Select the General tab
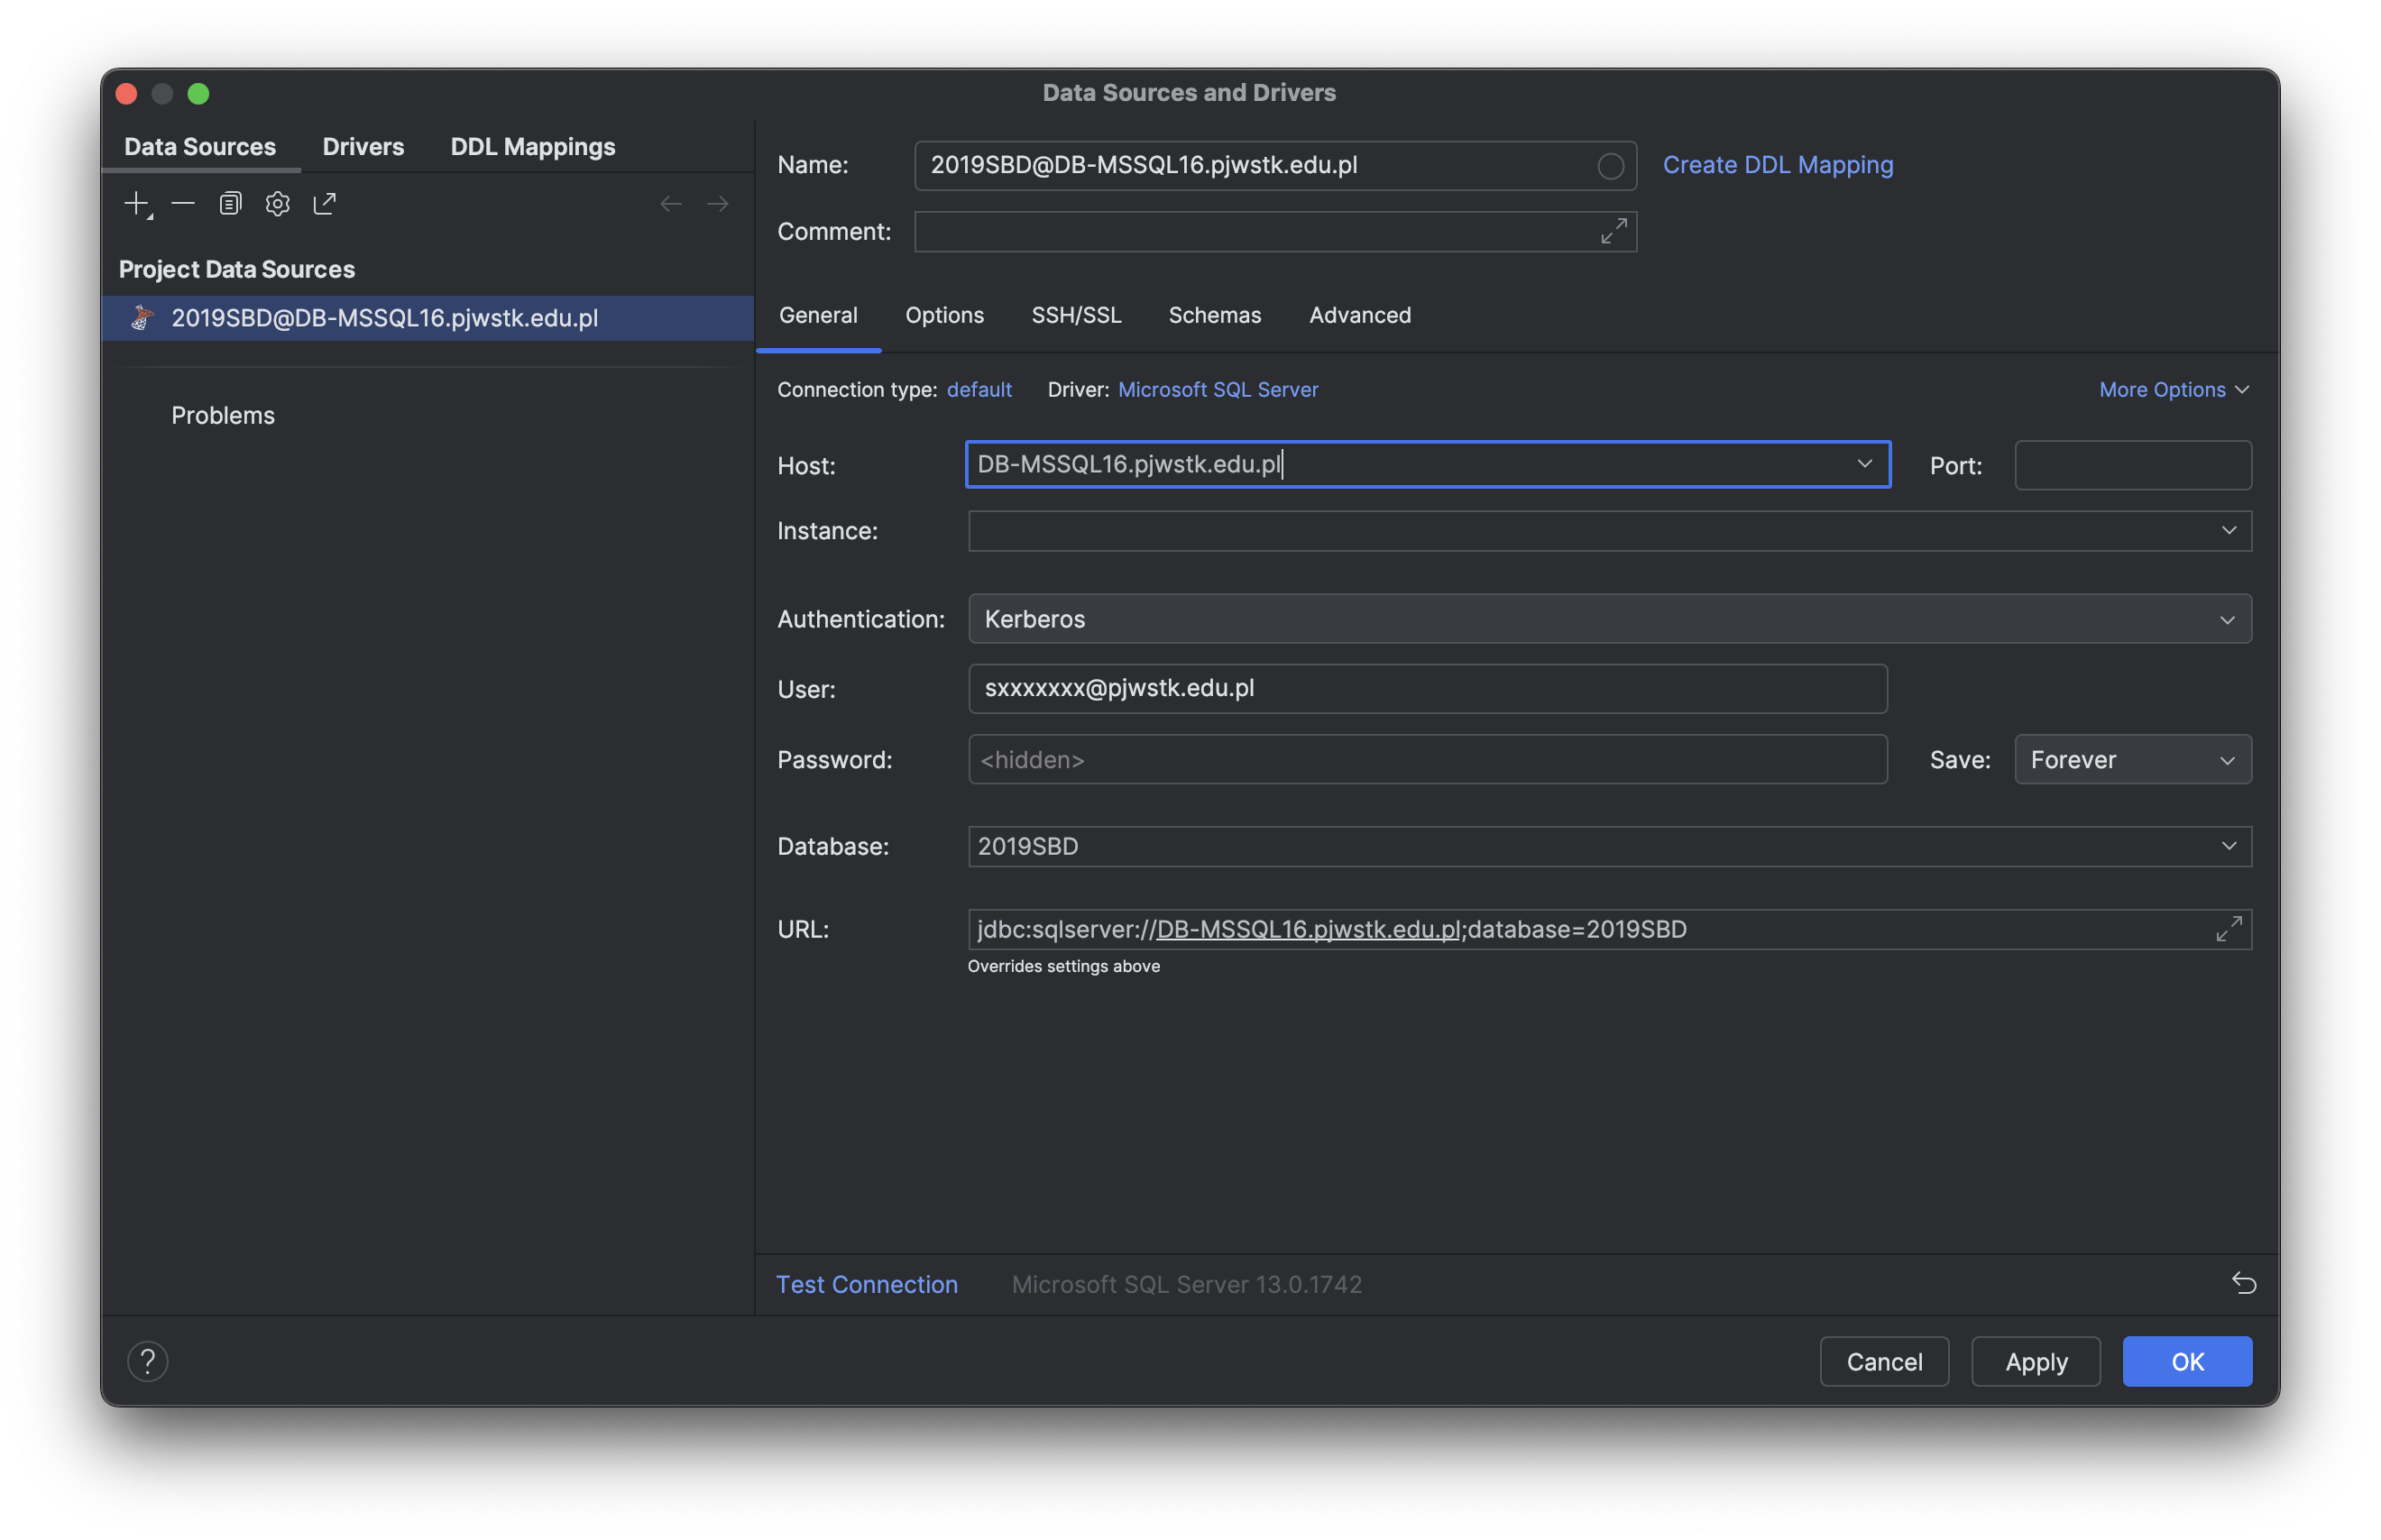The image size is (2381, 1540). [818, 315]
